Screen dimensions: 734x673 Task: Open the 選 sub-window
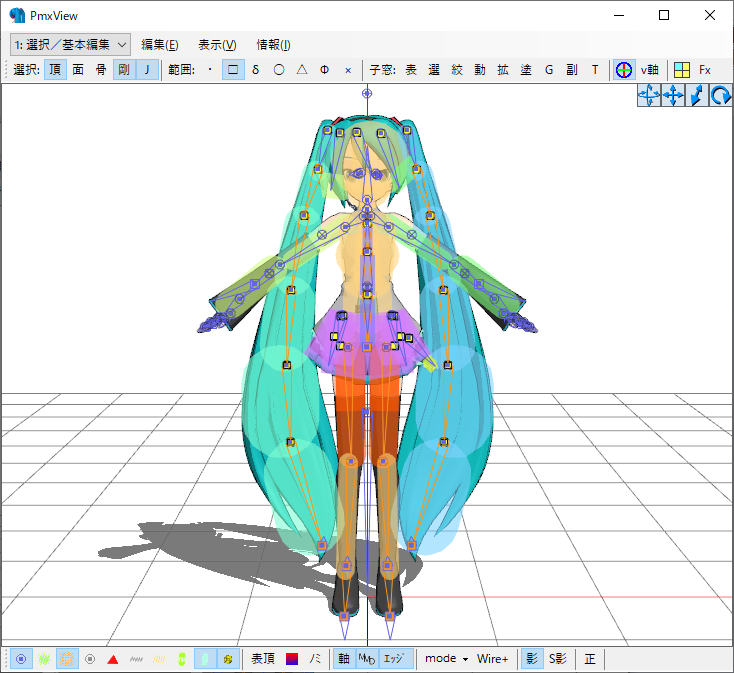coord(434,70)
